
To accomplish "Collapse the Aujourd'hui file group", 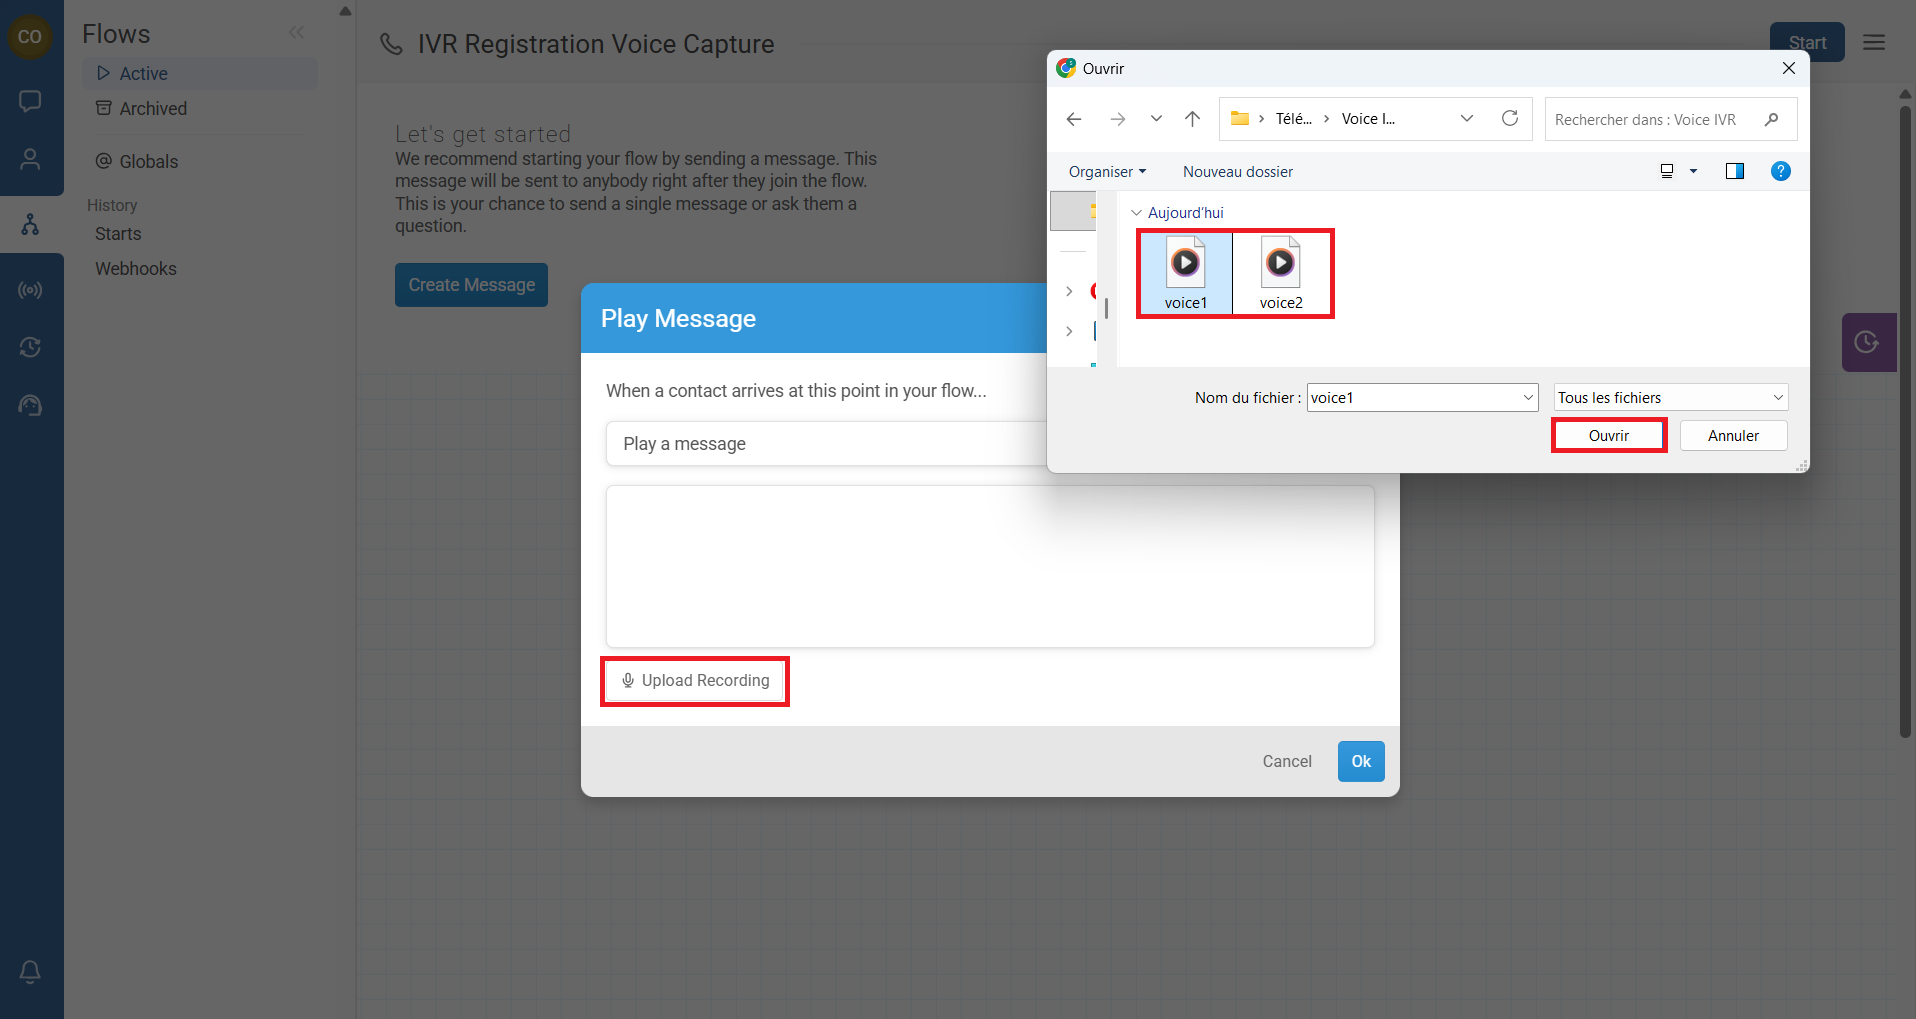I will click(x=1136, y=213).
